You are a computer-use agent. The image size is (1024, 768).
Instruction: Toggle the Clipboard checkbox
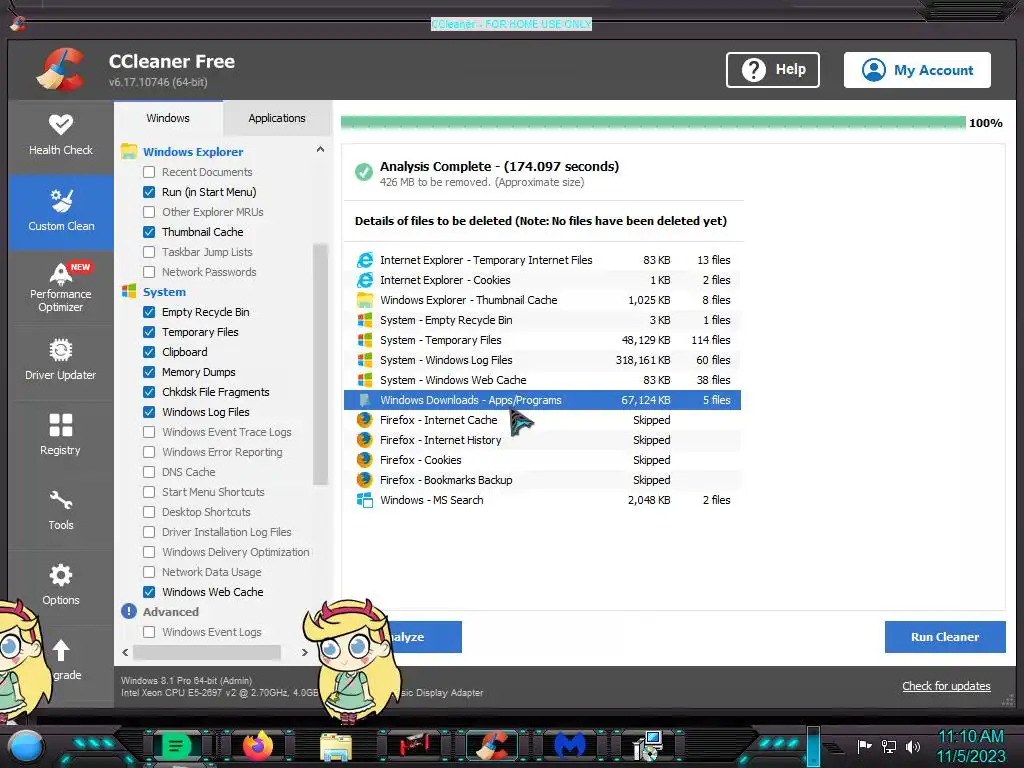click(x=149, y=352)
